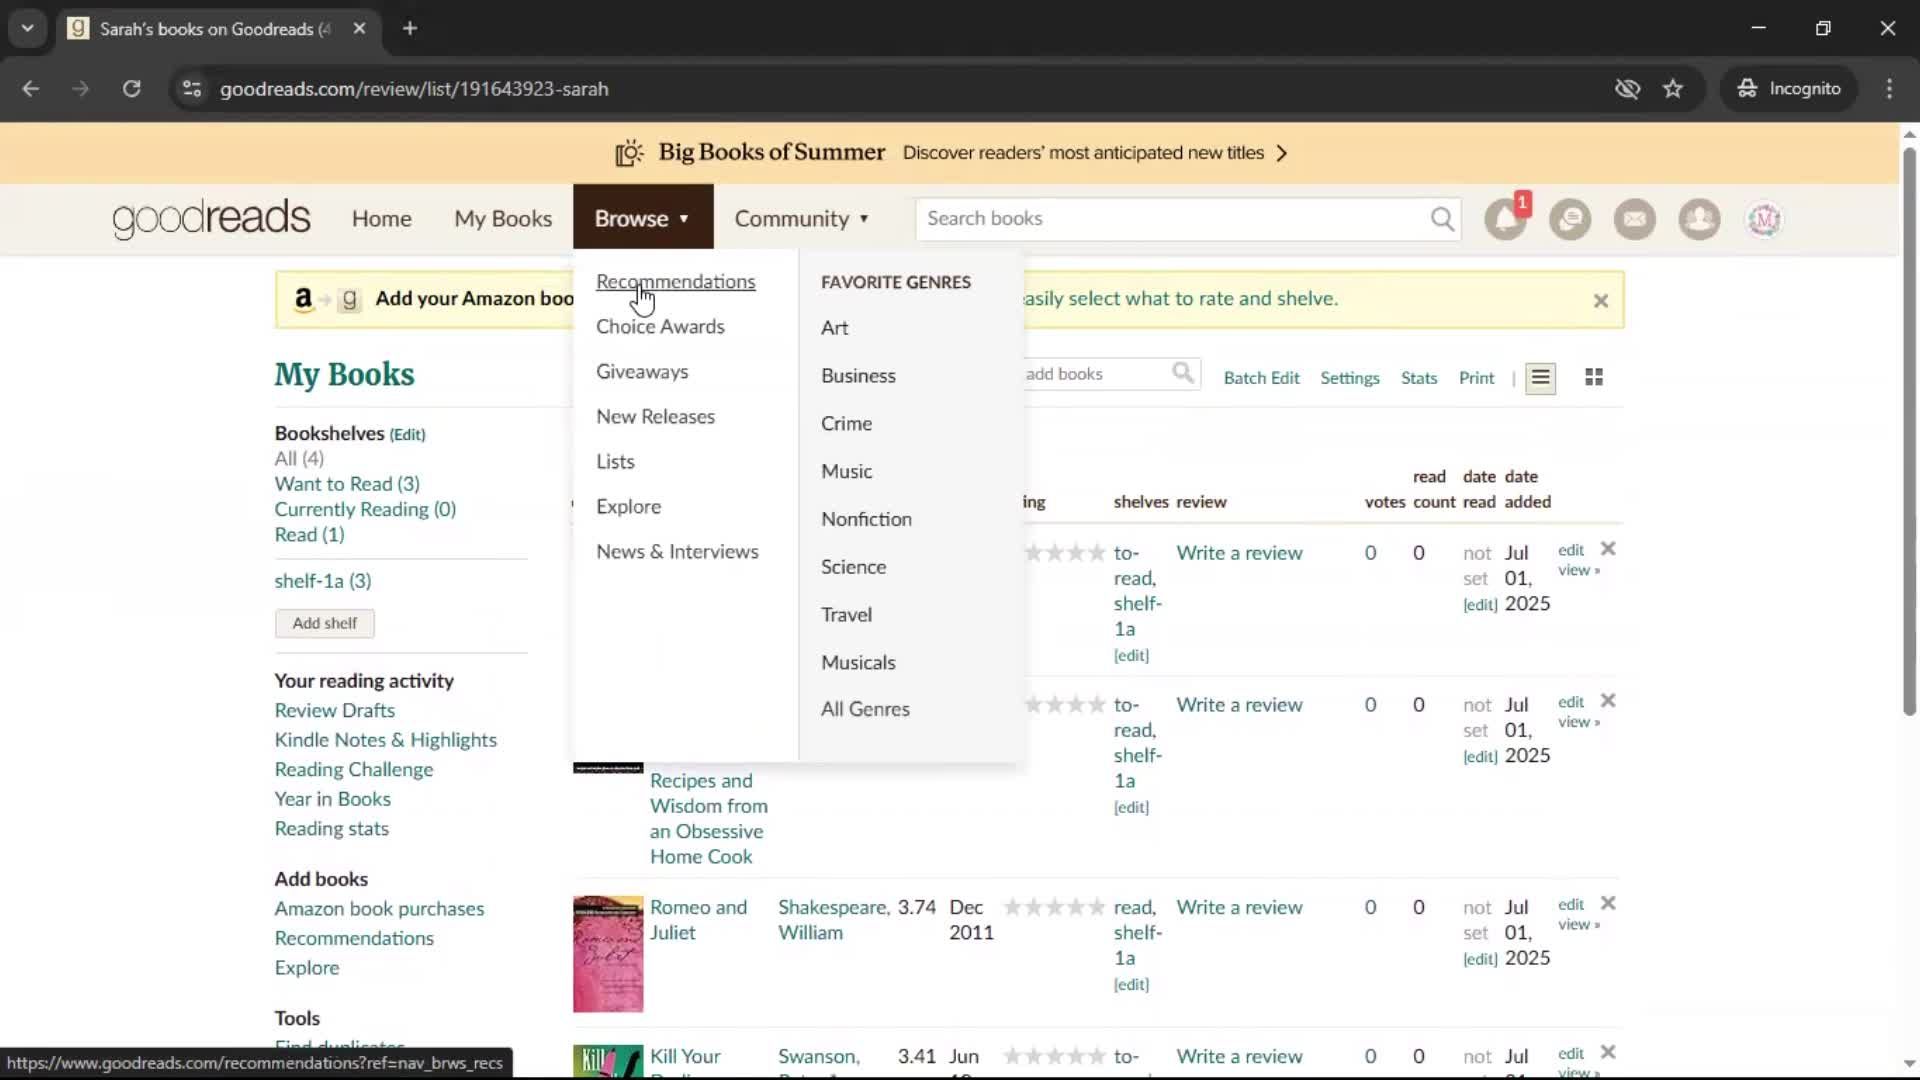Choose the Art genre
The width and height of the screenshot is (1920, 1080).
(834, 328)
